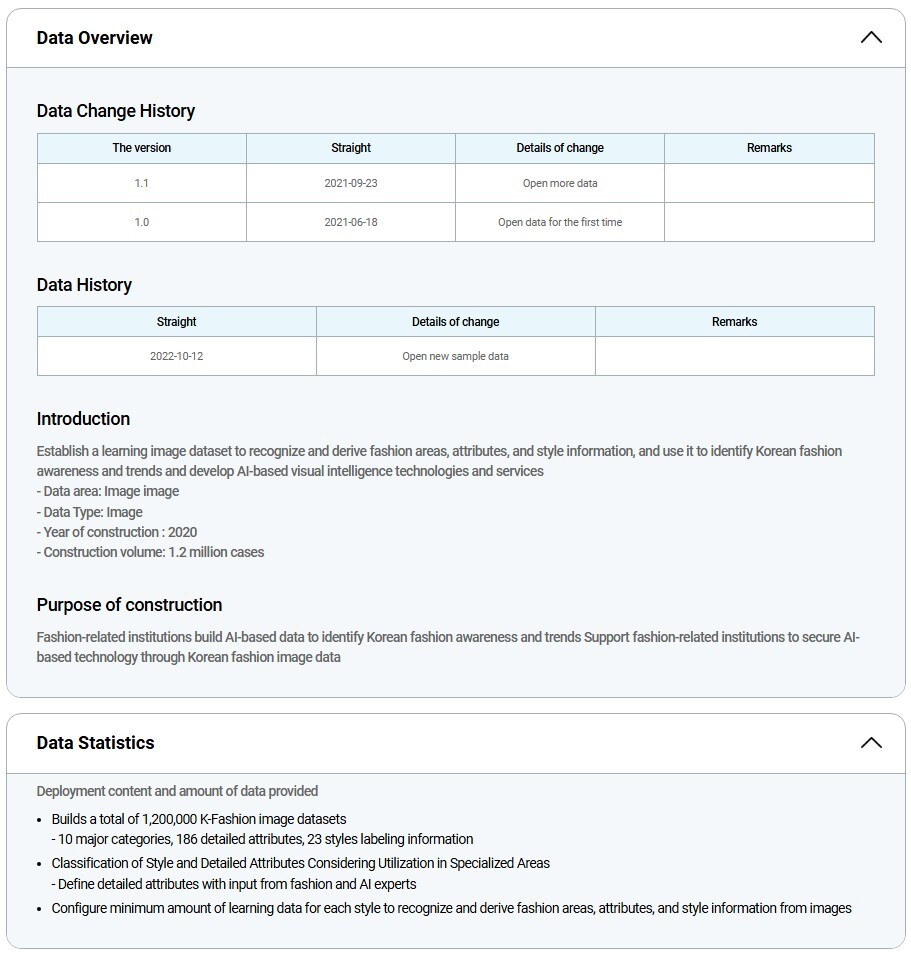This screenshot has height=957, width=911.
Task: Click the Introduction heading
Action: coord(84,419)
